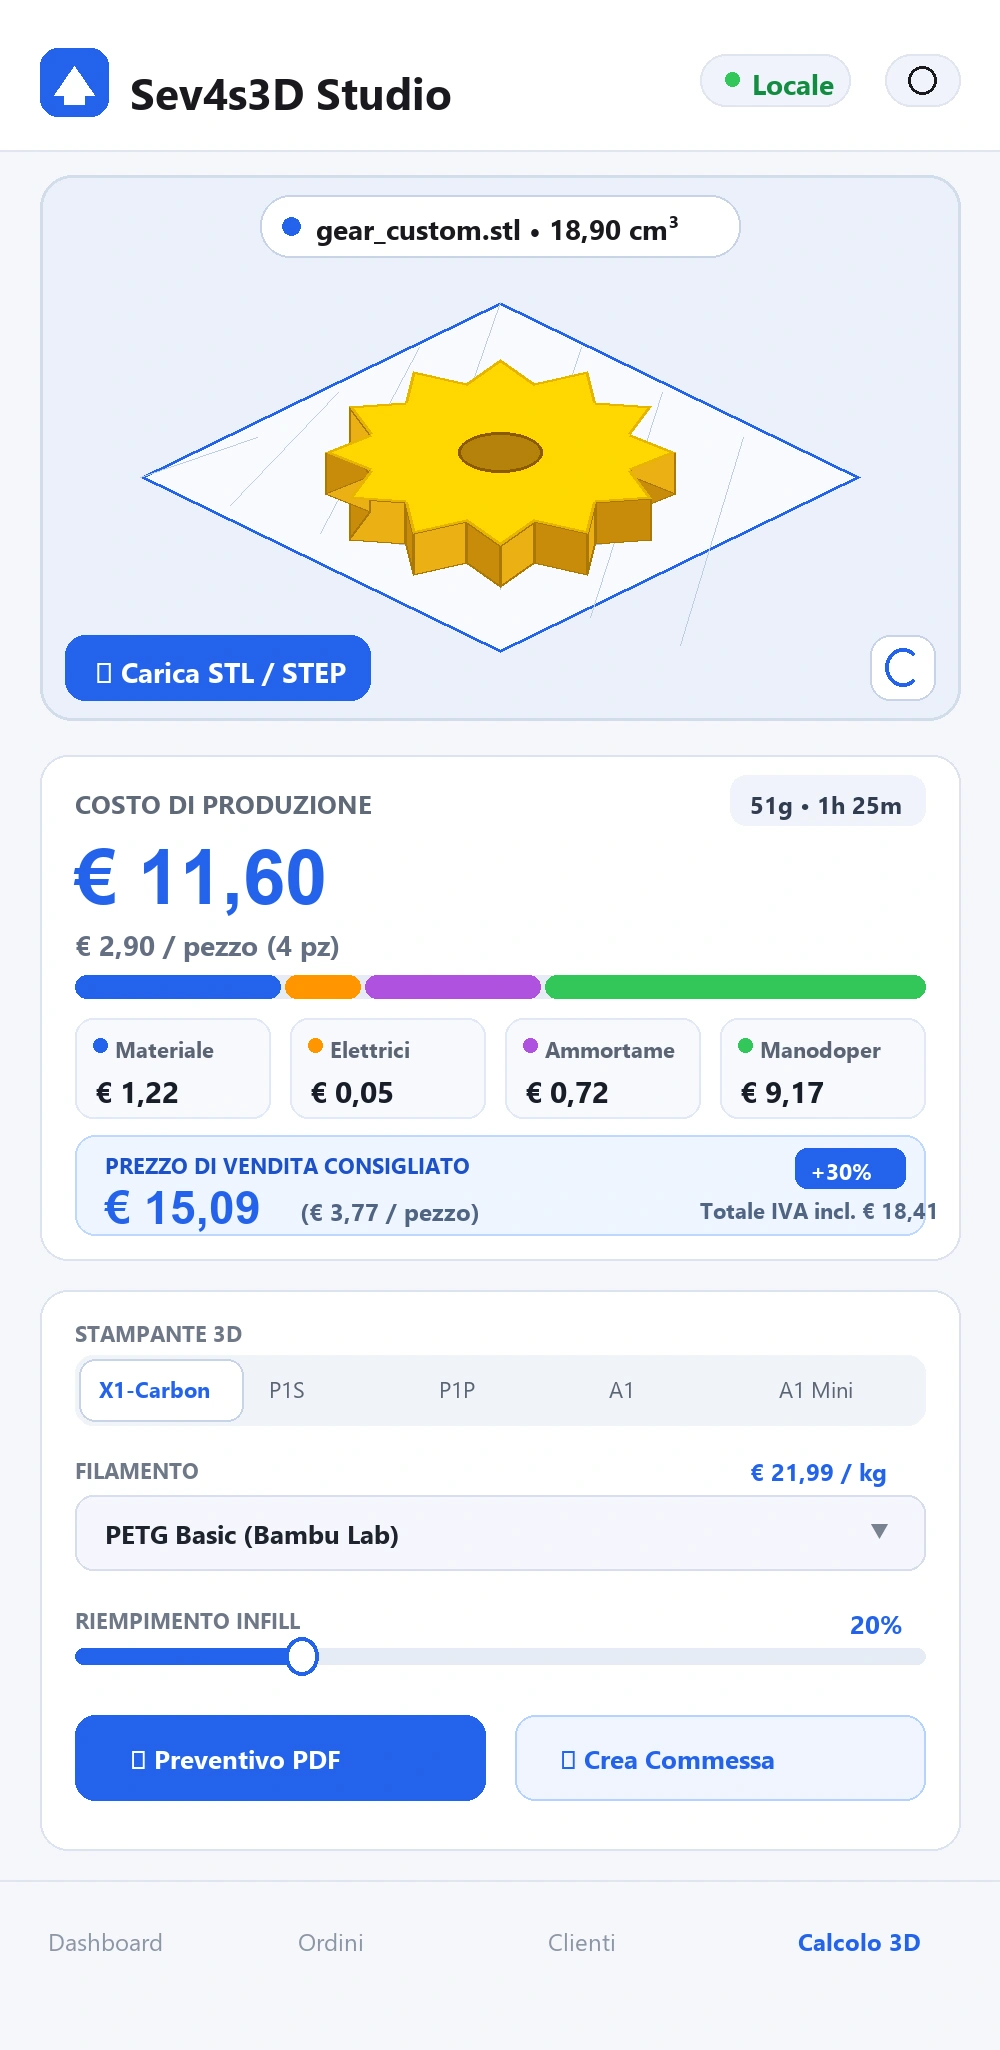Generate the Preventivo PDF
This screenshot has width=1000, height=2050.
[x=280, y=1758]
